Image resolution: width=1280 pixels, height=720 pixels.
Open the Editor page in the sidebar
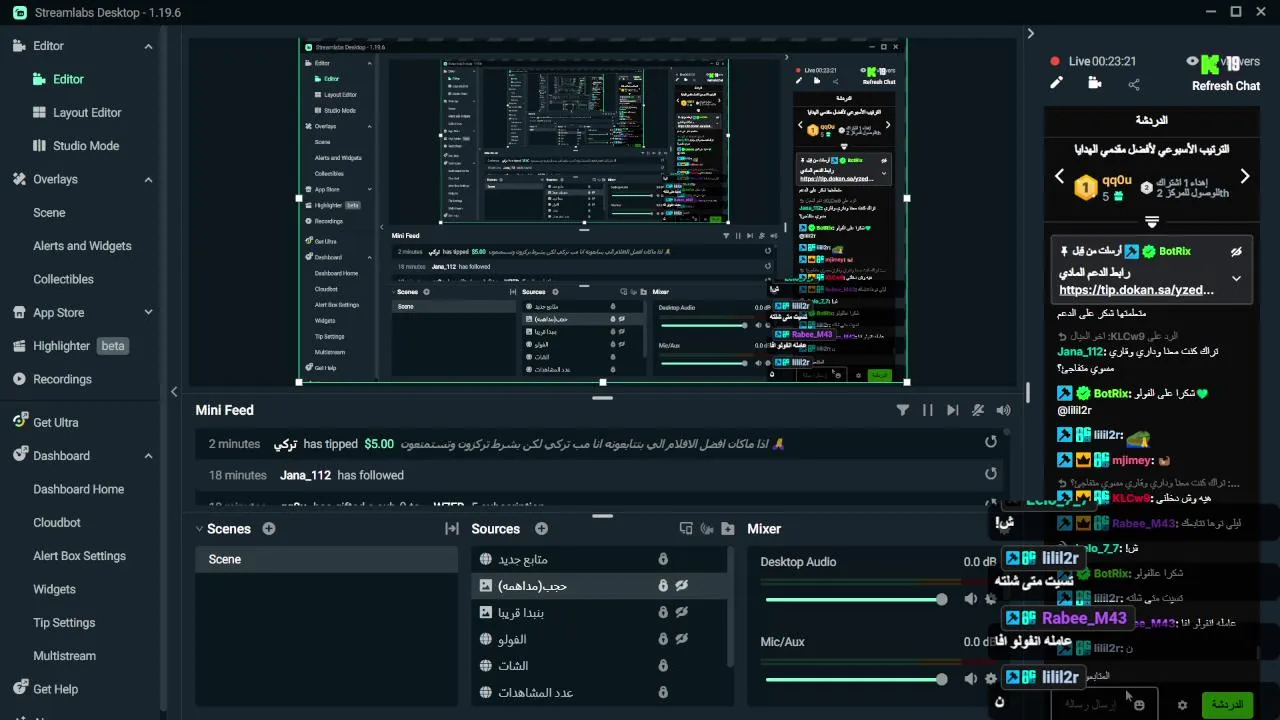[x=68, y=79]
